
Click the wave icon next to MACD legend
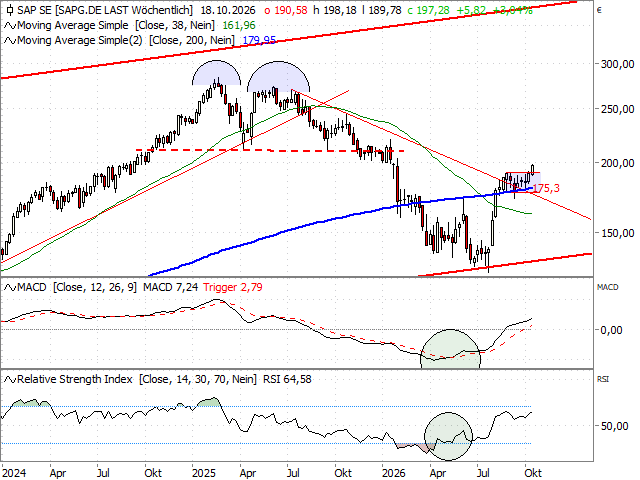click(x=10, y=288)
